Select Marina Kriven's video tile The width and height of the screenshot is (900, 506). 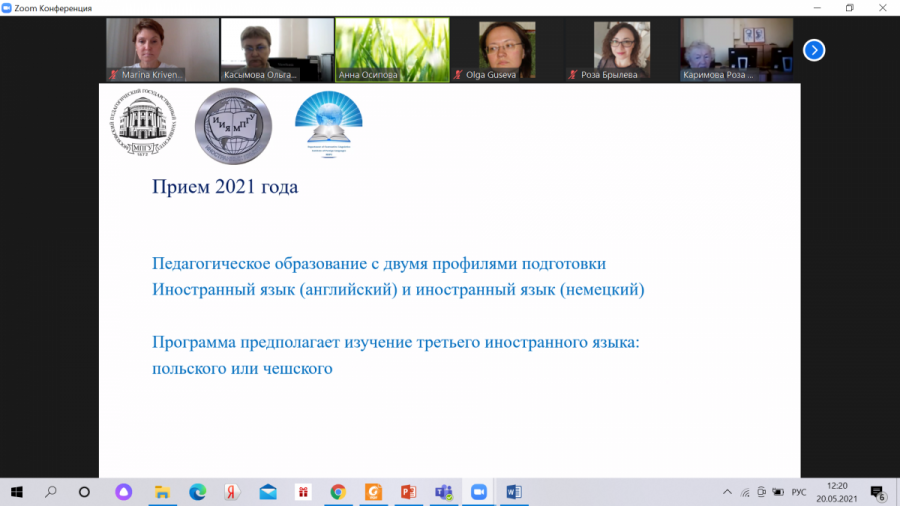162,48
